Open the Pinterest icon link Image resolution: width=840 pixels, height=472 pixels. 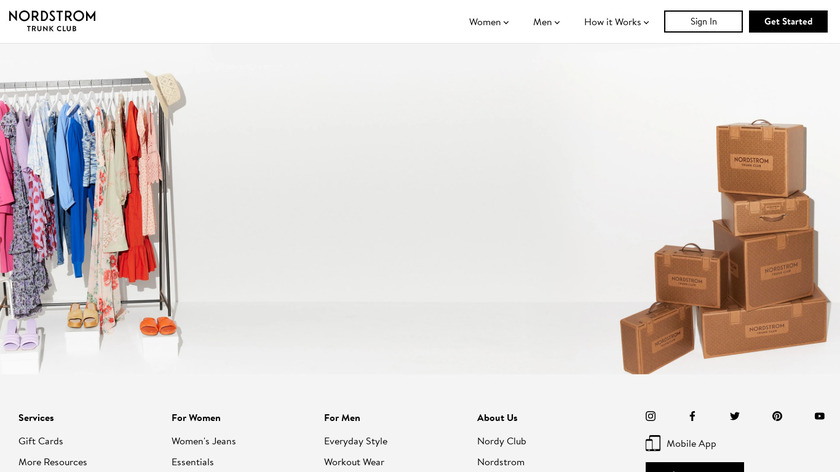(x=777, y=416)
